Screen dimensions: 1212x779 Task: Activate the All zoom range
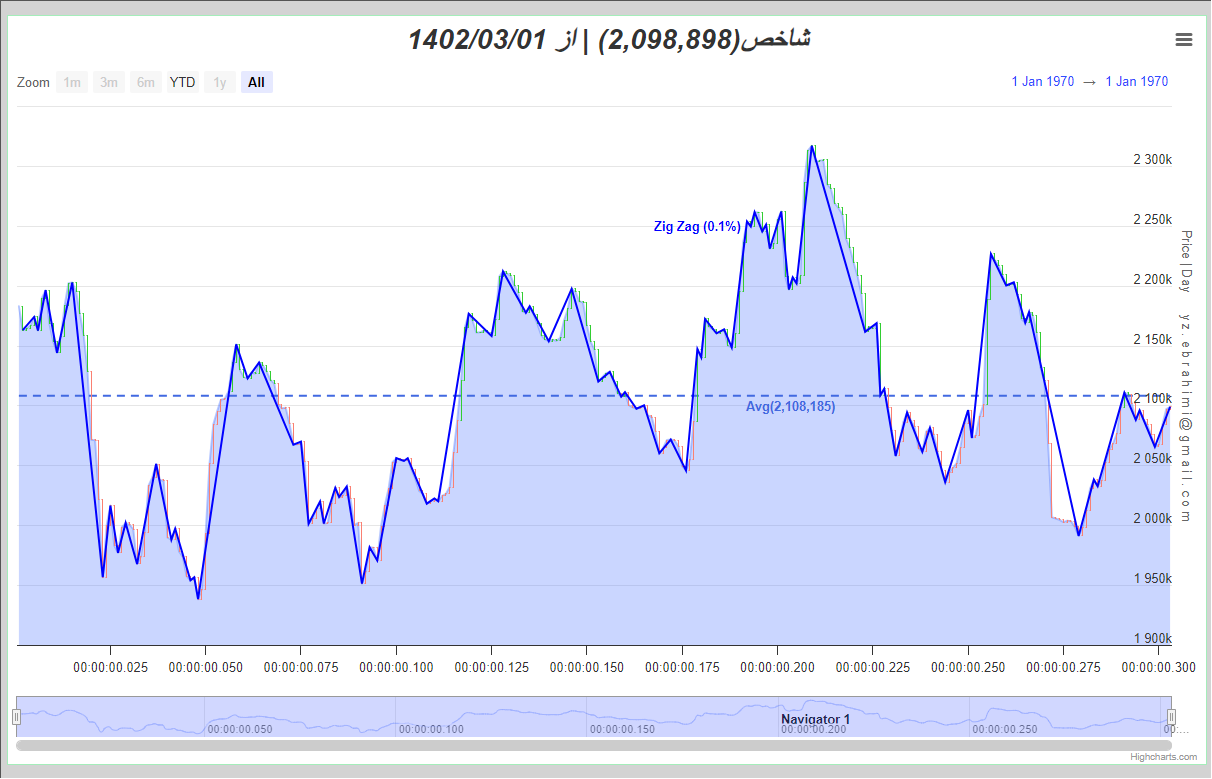point(257,82)
